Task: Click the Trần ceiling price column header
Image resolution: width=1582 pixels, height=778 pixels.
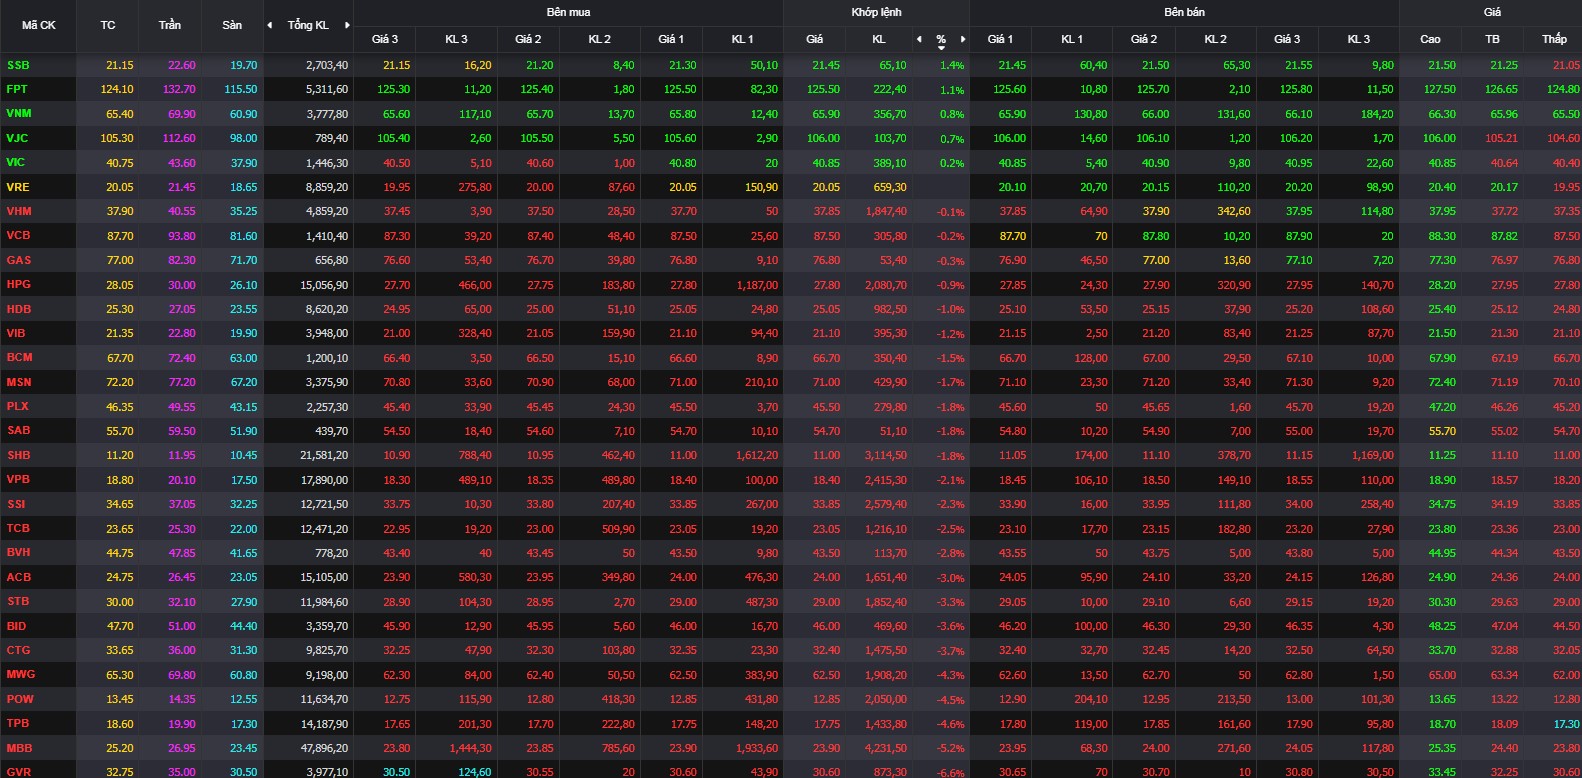Action: (x=170, y=25)
